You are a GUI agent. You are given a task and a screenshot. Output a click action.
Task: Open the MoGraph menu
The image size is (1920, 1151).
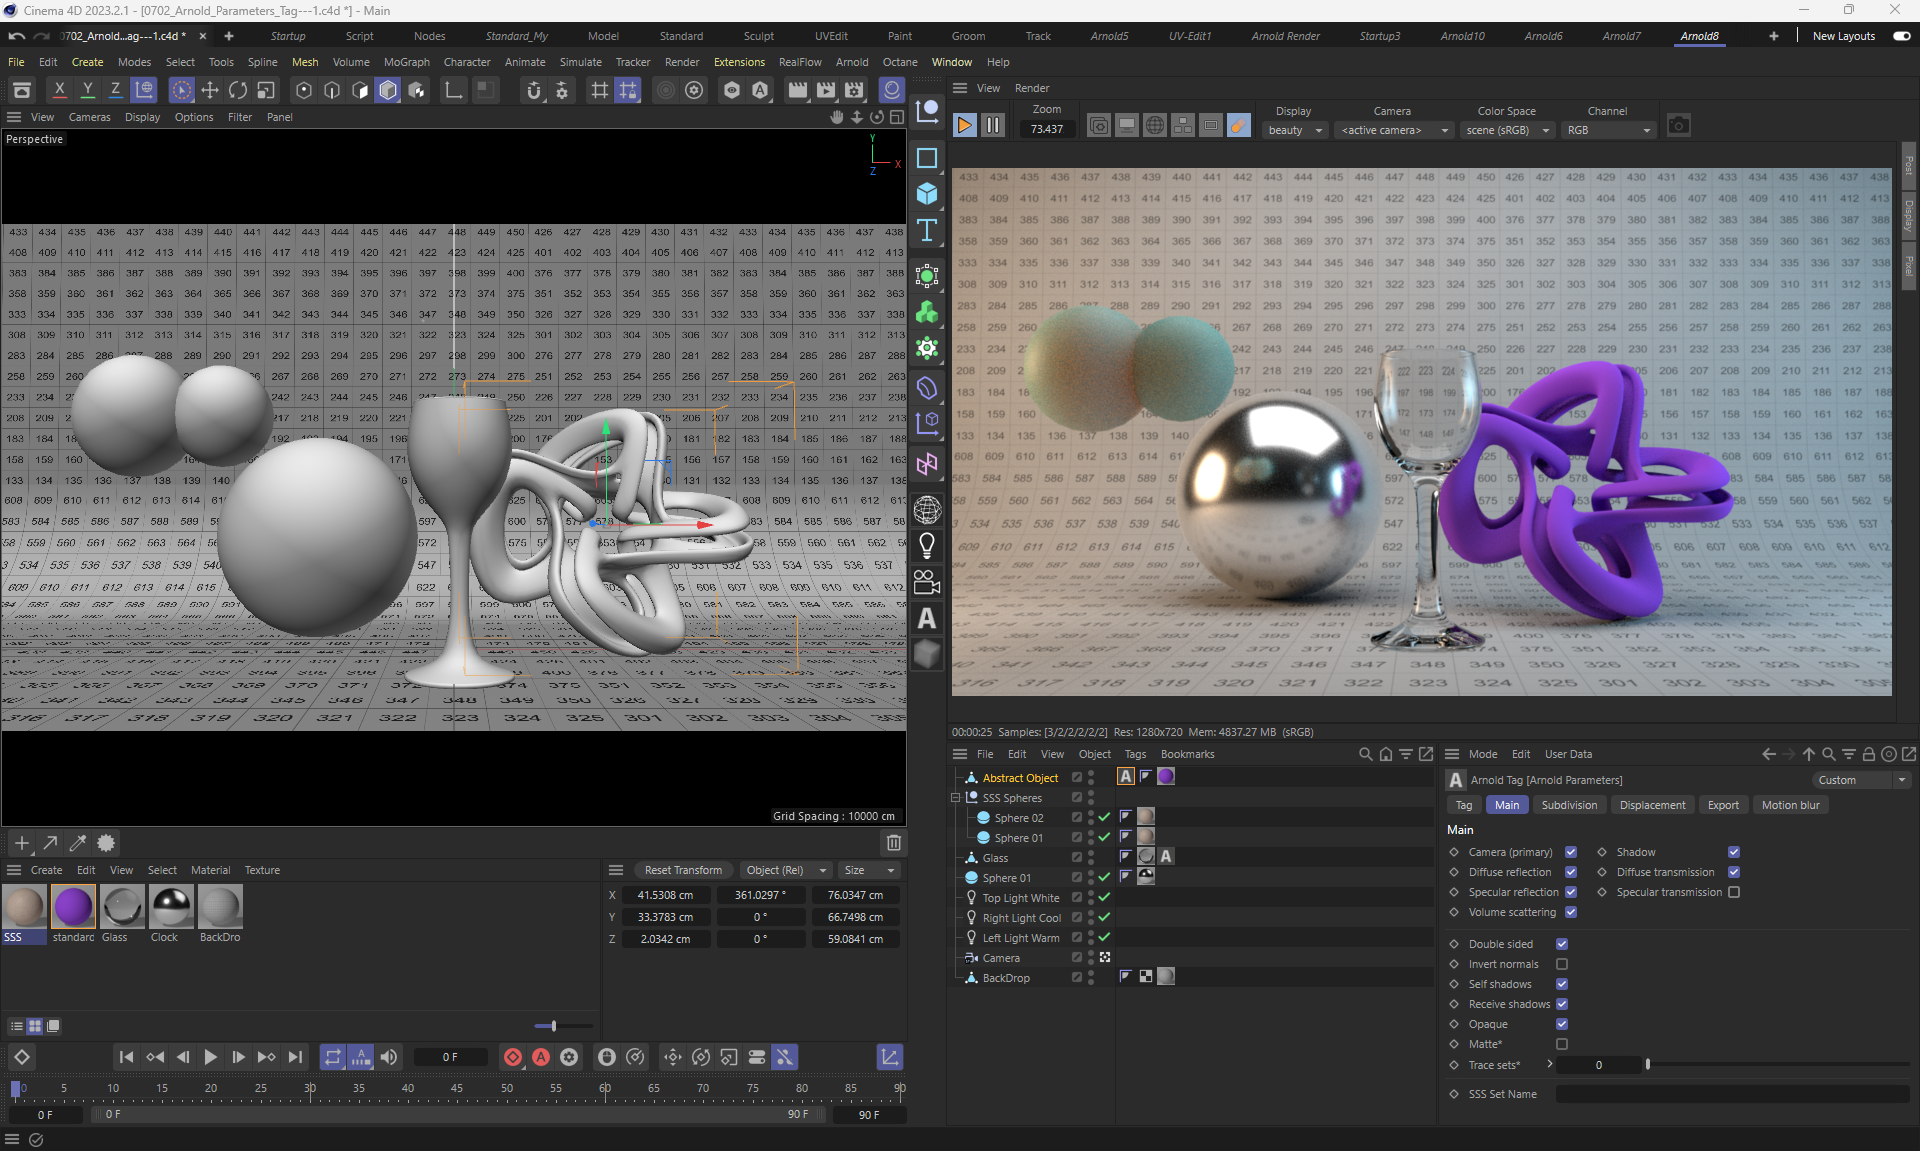click(x=406, y=62)
